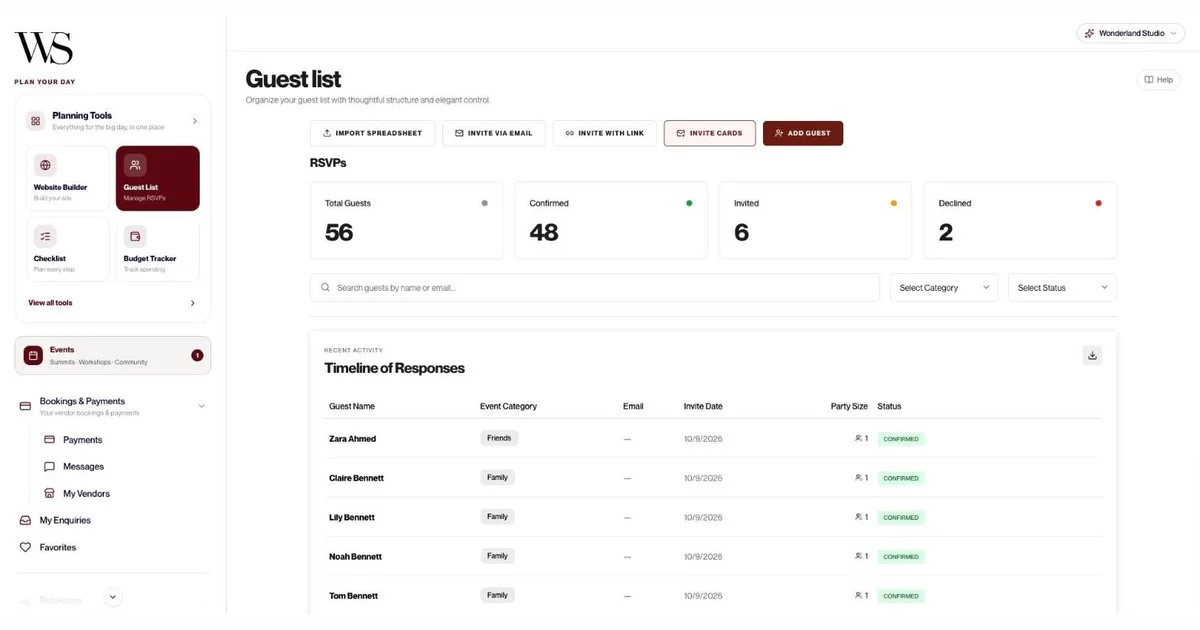Open Payments in the sidebar
Viewport: 1200px width, 630px height.
(x=83, y=440)
